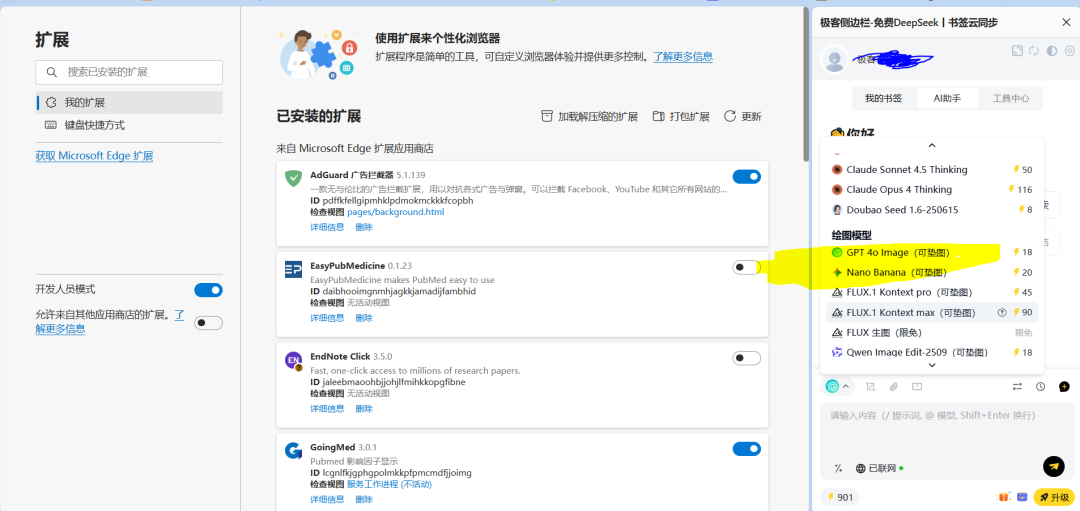Screen dimensions: 1080x511
Task: Click the screenshot crop icon below the model list
Action: point(871,386)
